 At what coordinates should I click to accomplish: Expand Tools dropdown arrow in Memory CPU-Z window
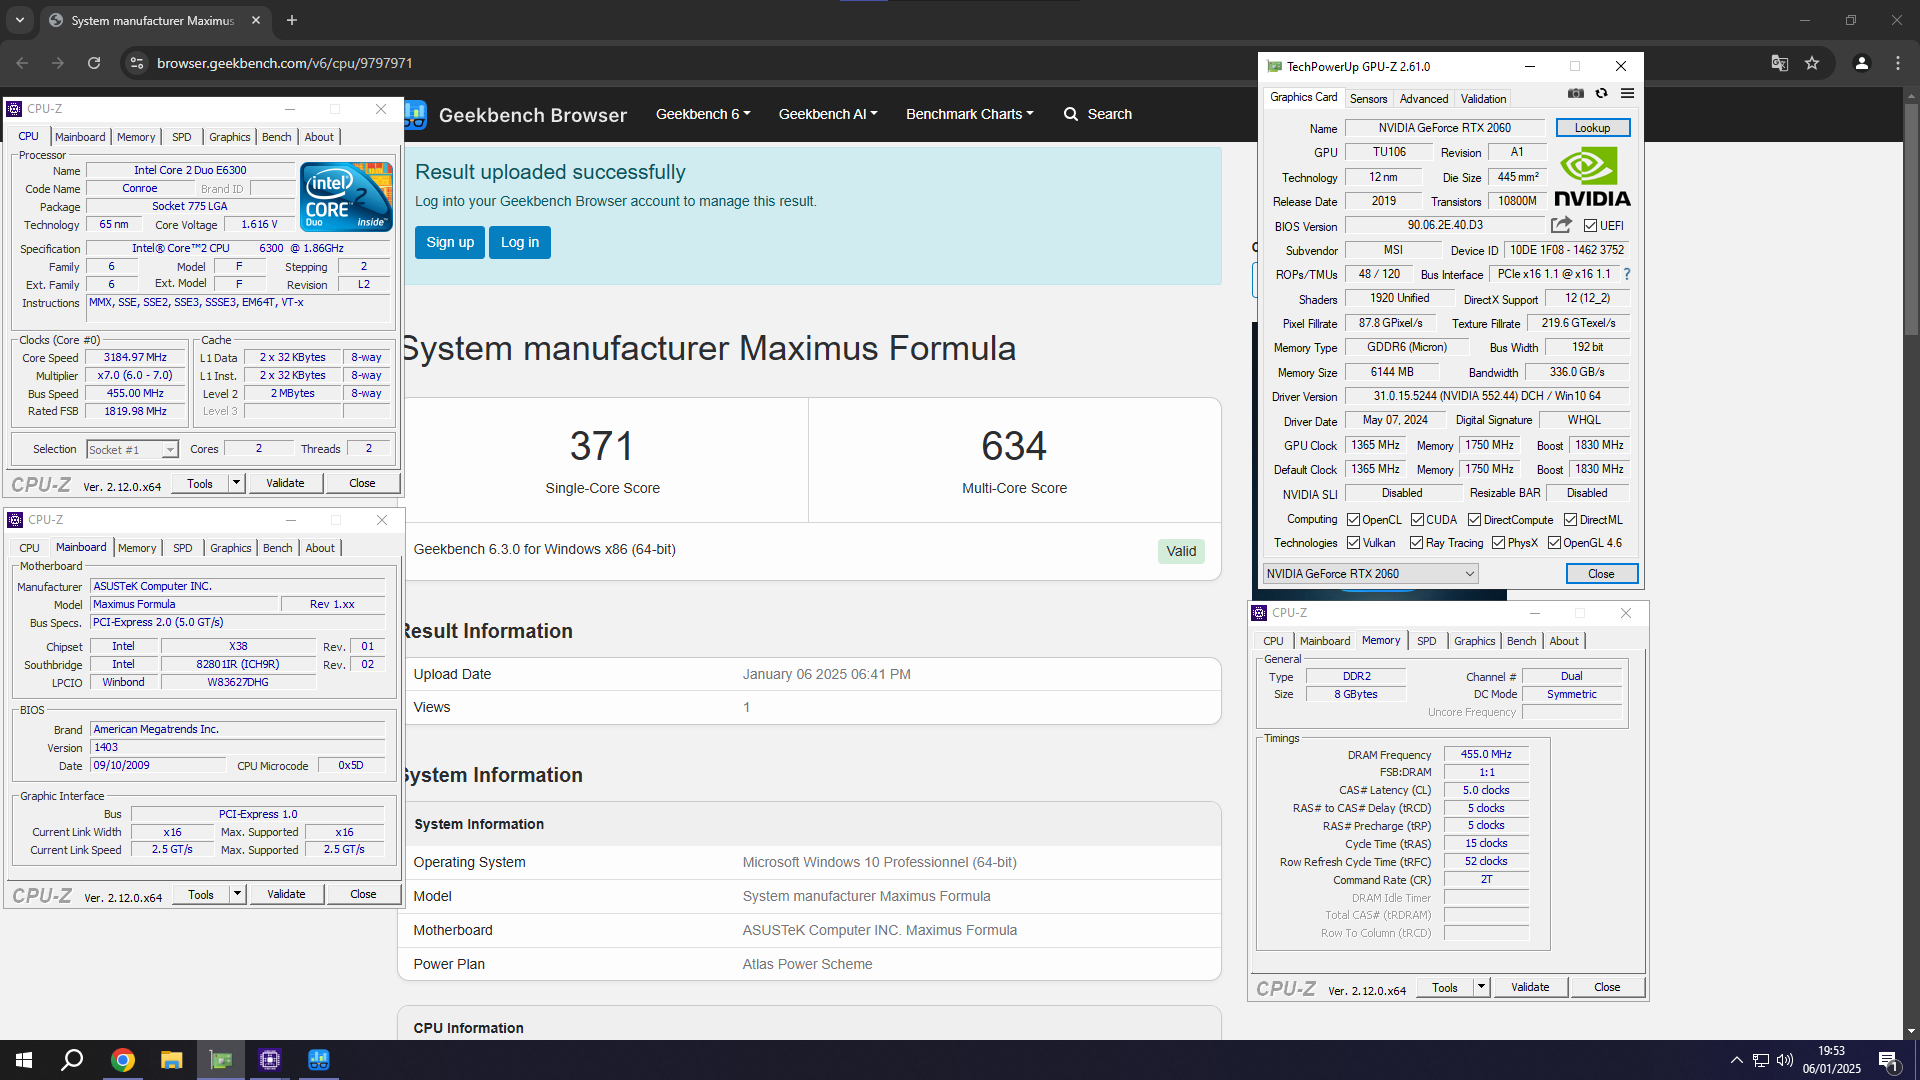1482,987
